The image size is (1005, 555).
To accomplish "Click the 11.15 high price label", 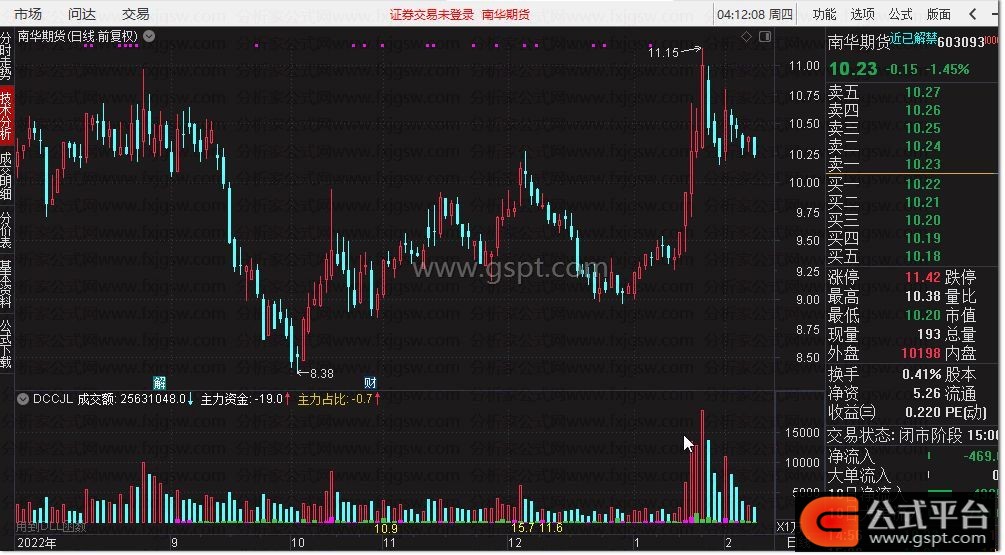I will [x=663, y=53].
